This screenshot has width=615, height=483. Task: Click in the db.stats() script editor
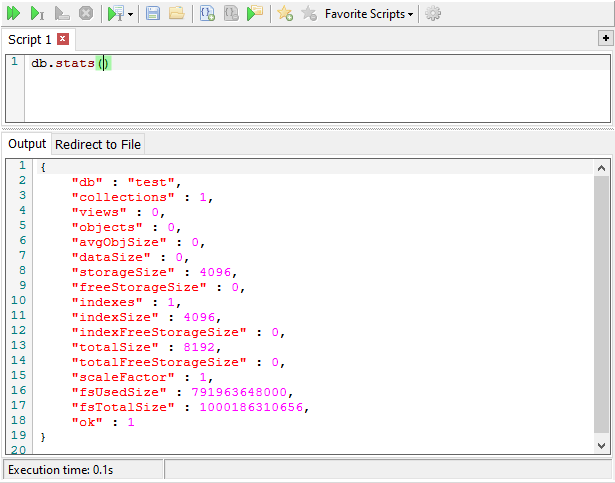click(x=300, y=90)
